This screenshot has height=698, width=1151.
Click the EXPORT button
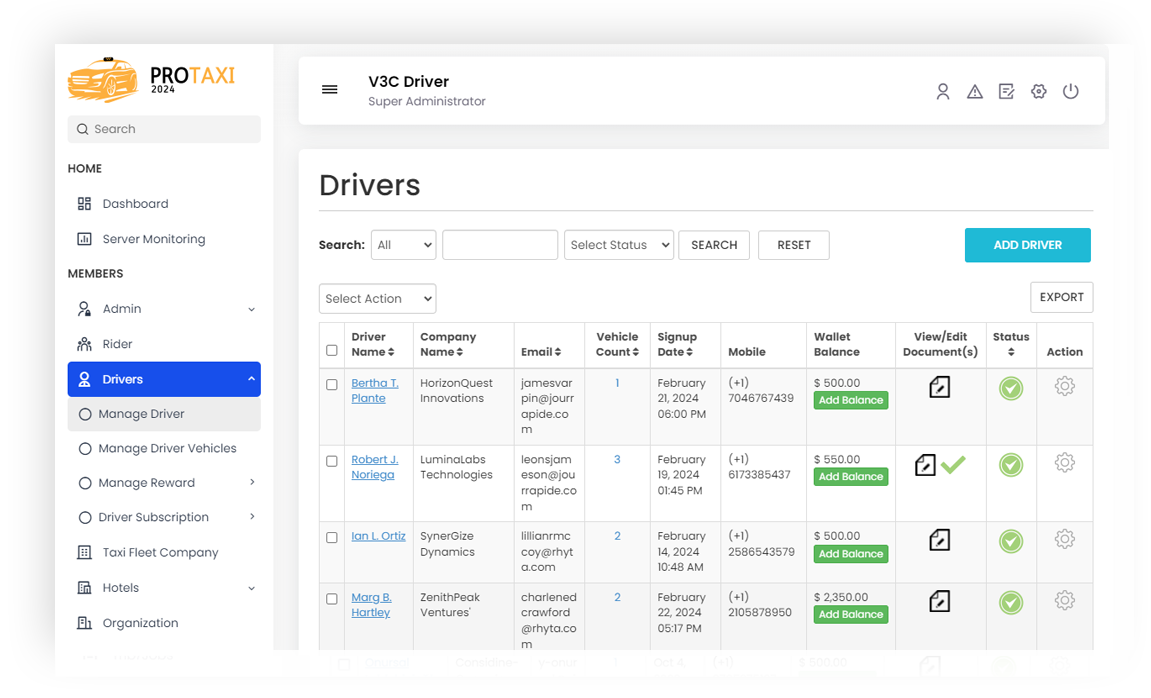1061,297
